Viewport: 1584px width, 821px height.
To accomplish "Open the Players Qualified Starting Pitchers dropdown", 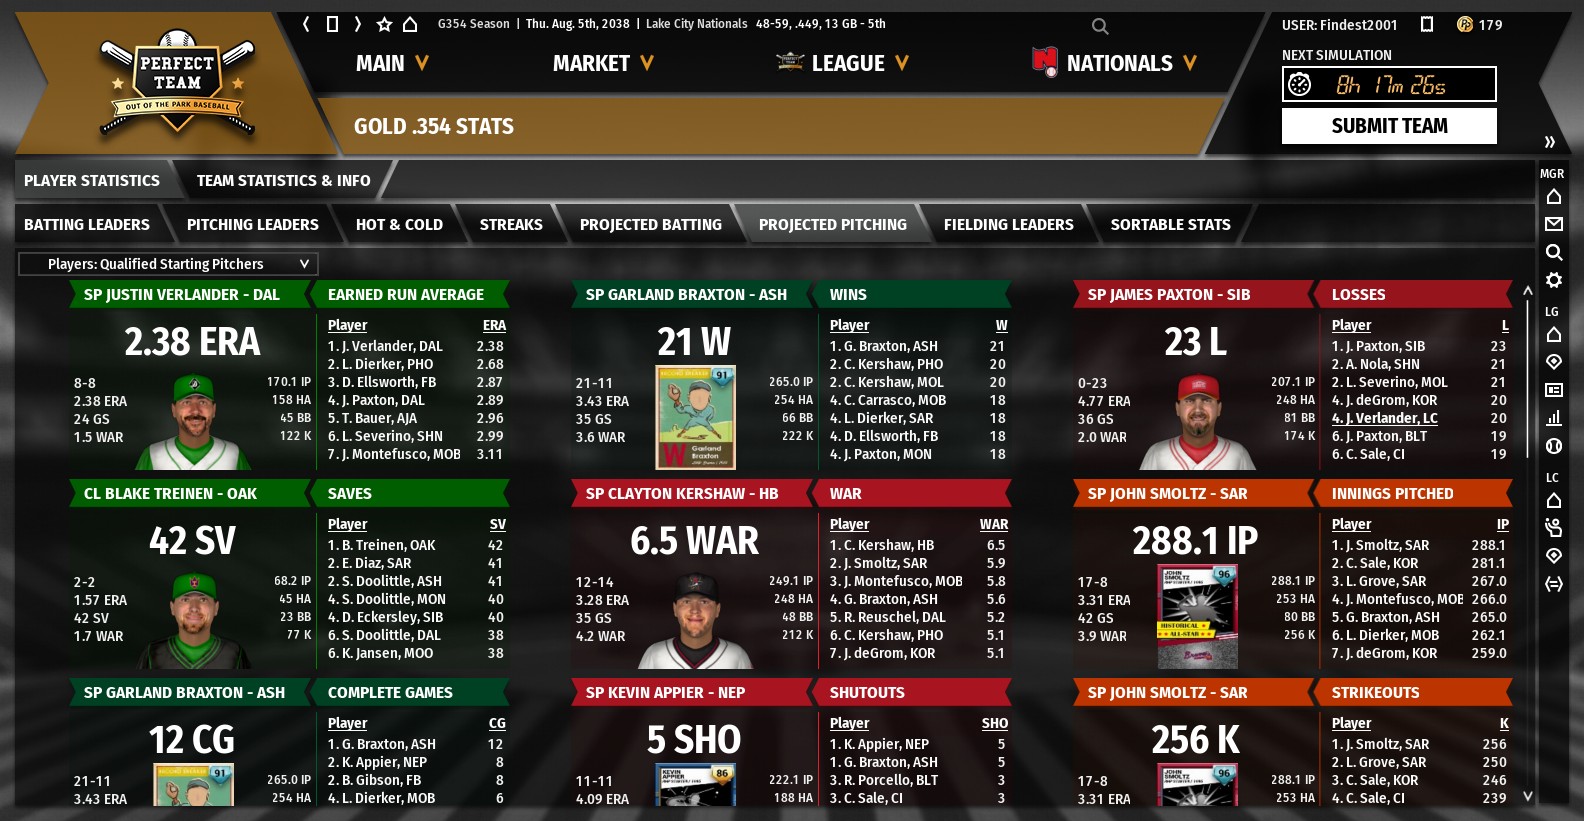I will point(168,264).
